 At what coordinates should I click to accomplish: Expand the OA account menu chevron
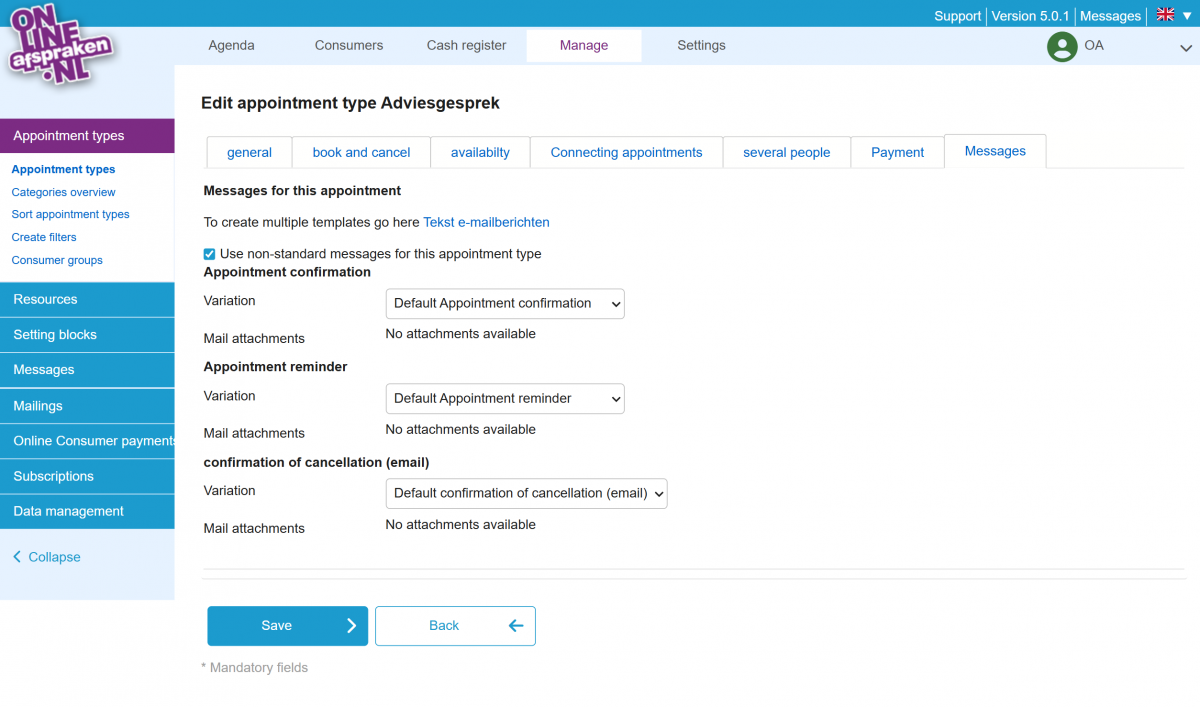(x=1185, y=47)
